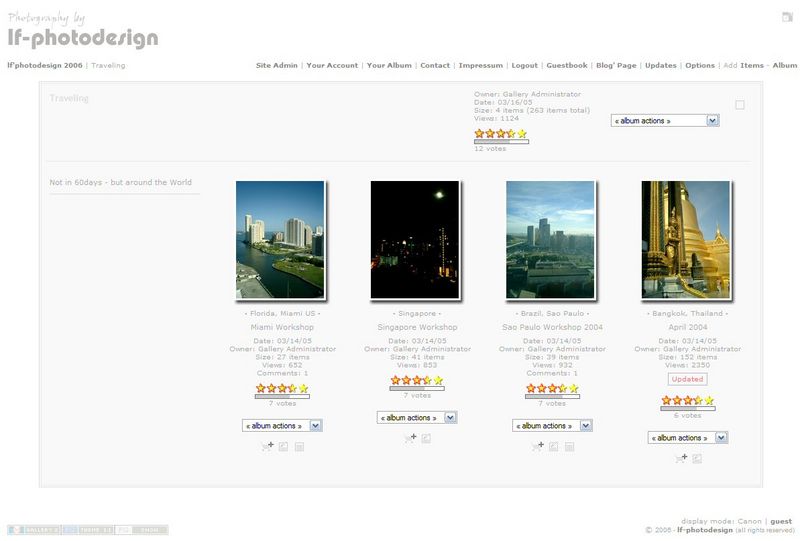Click add-to-cart icon under Miami Workshop
The image size is (800, 541).
[268, 446]
